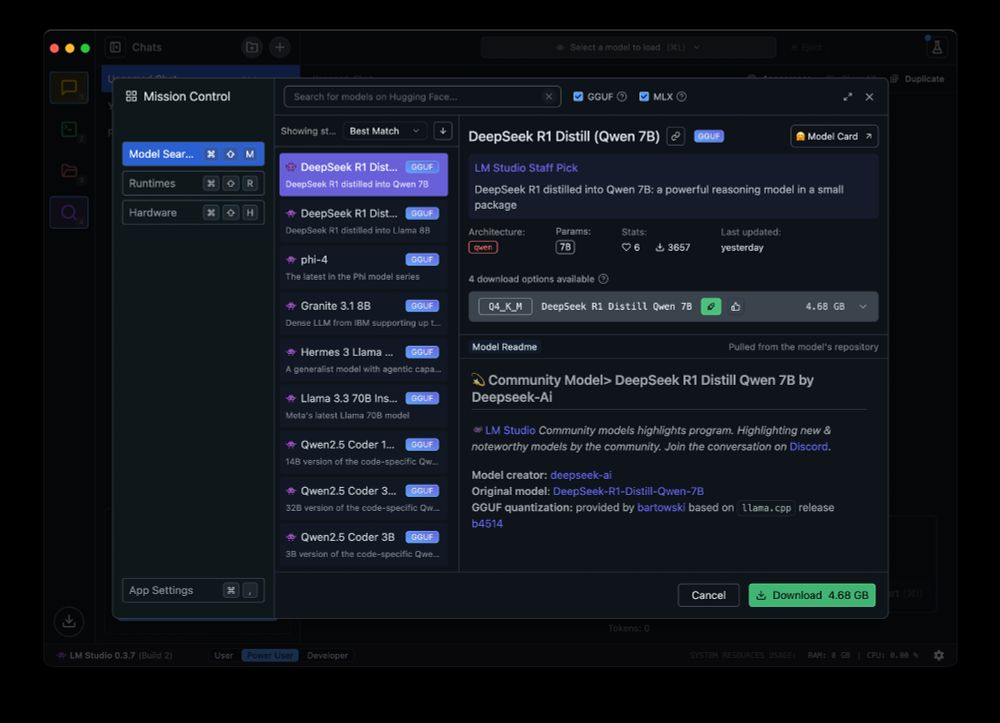Select the Runtimes tab
Screen dimensions: 1000x723
(193, 184)
